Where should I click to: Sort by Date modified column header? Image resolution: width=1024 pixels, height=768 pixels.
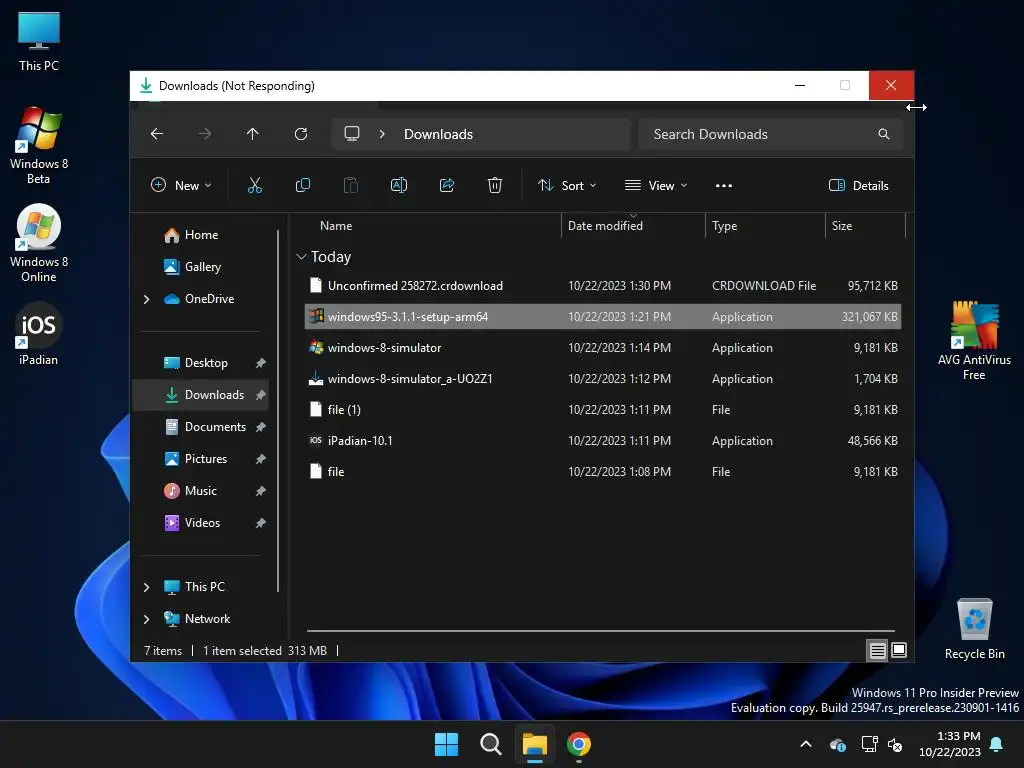pyautogui.click(x=605, y=226)
